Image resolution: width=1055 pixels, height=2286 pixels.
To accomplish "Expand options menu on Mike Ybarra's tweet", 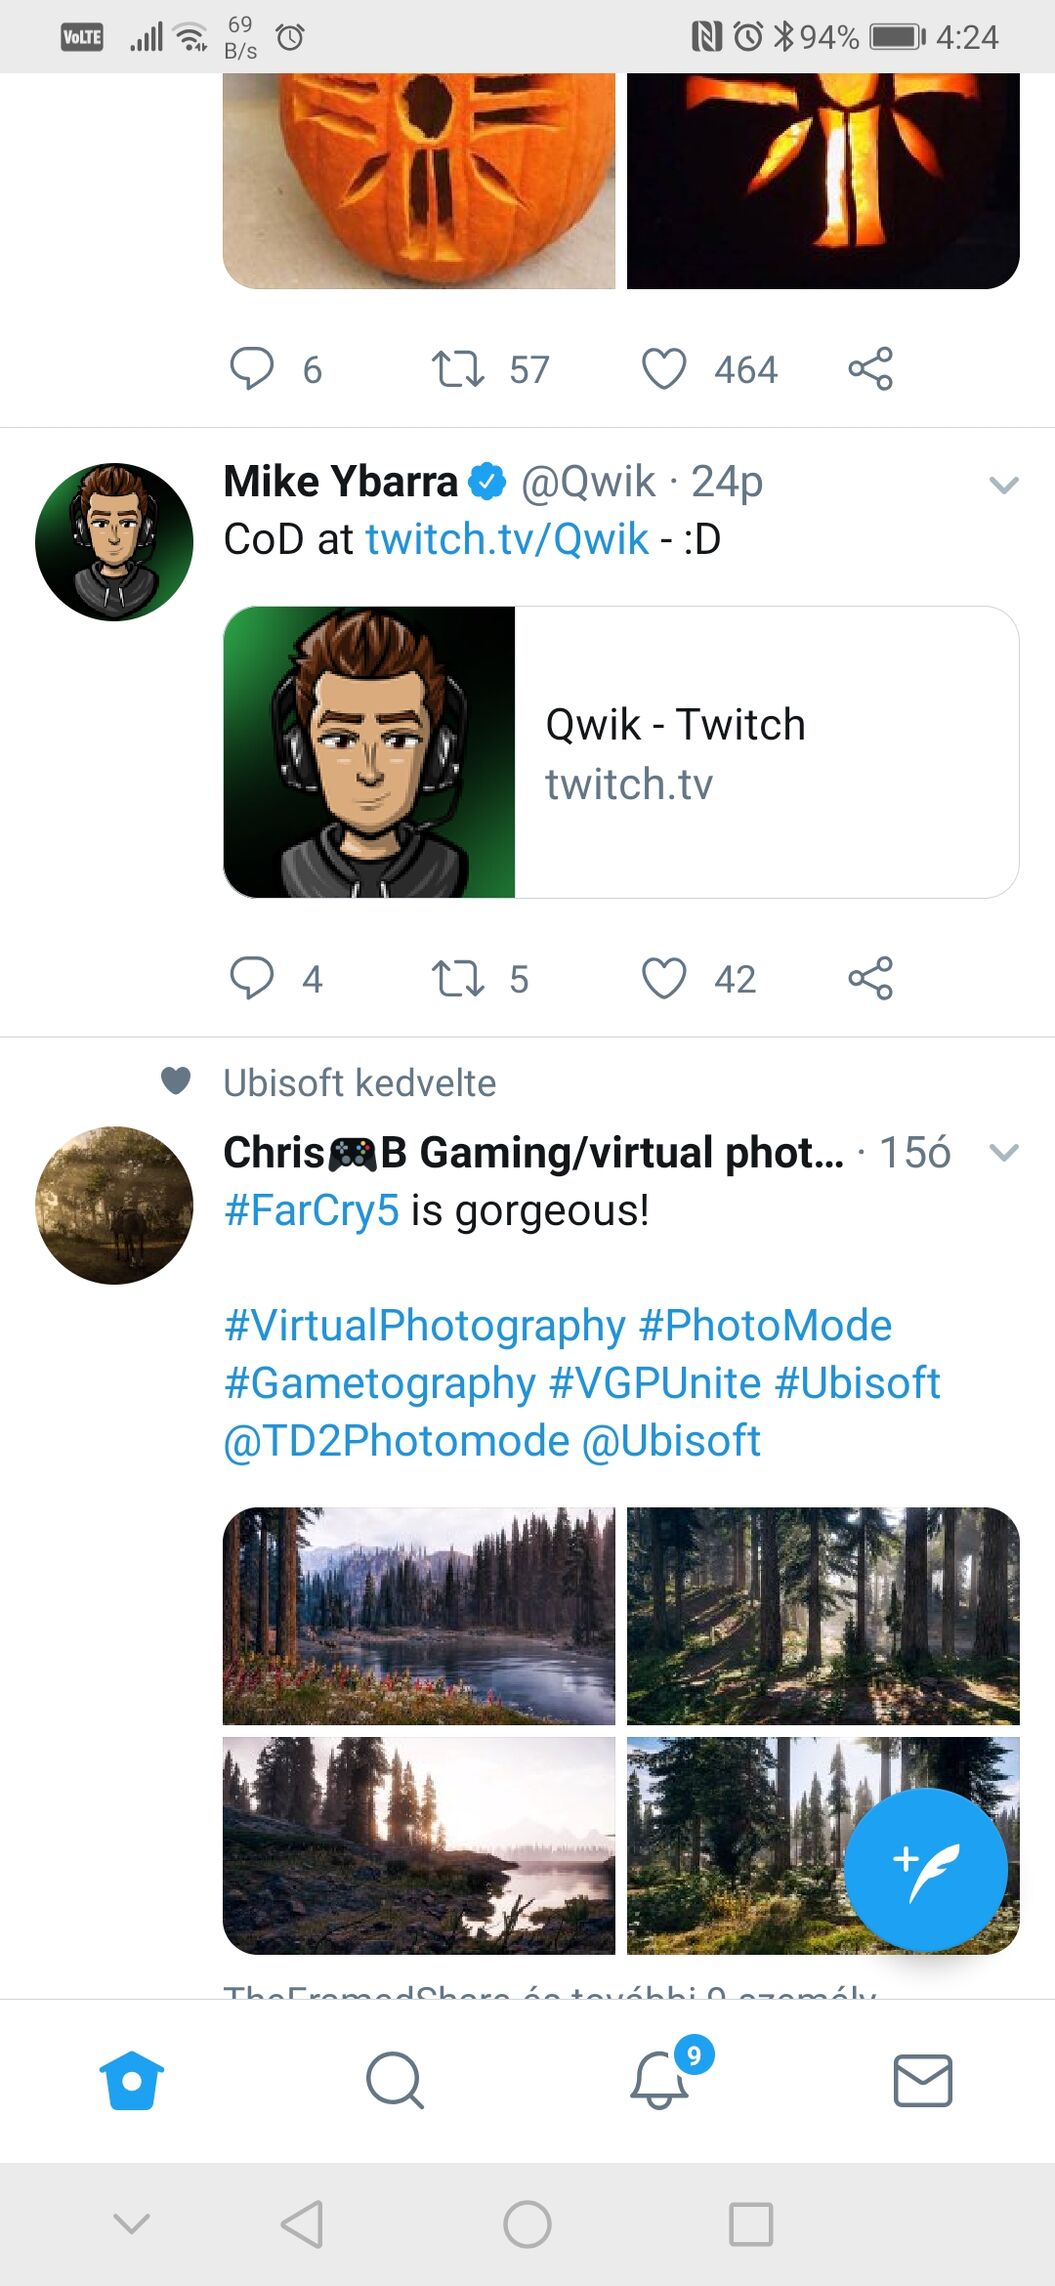I will 1003,486.
